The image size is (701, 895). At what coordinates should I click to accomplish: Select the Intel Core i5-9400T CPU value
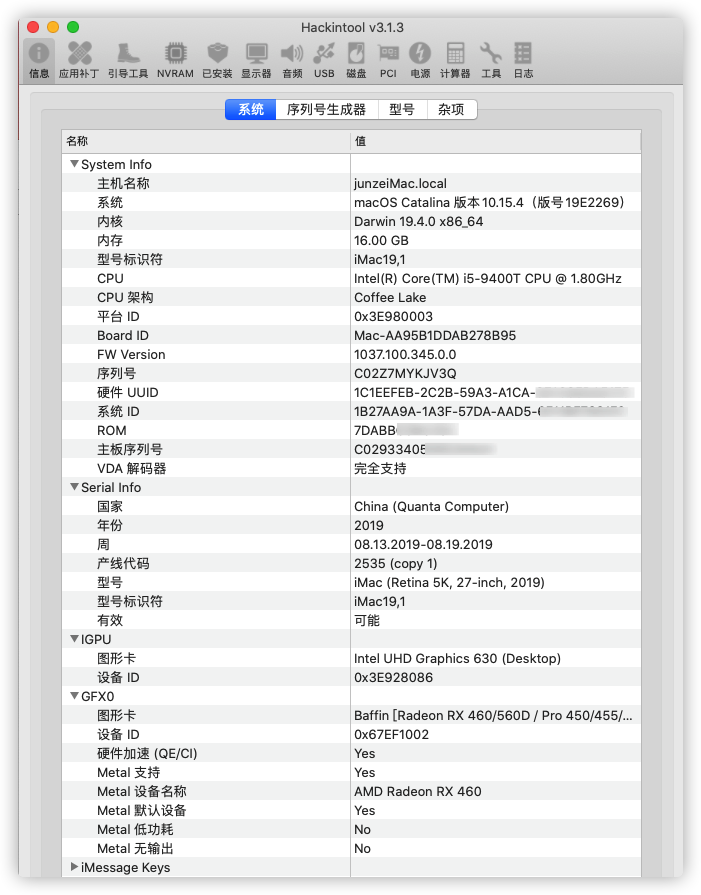coord(488,279)
